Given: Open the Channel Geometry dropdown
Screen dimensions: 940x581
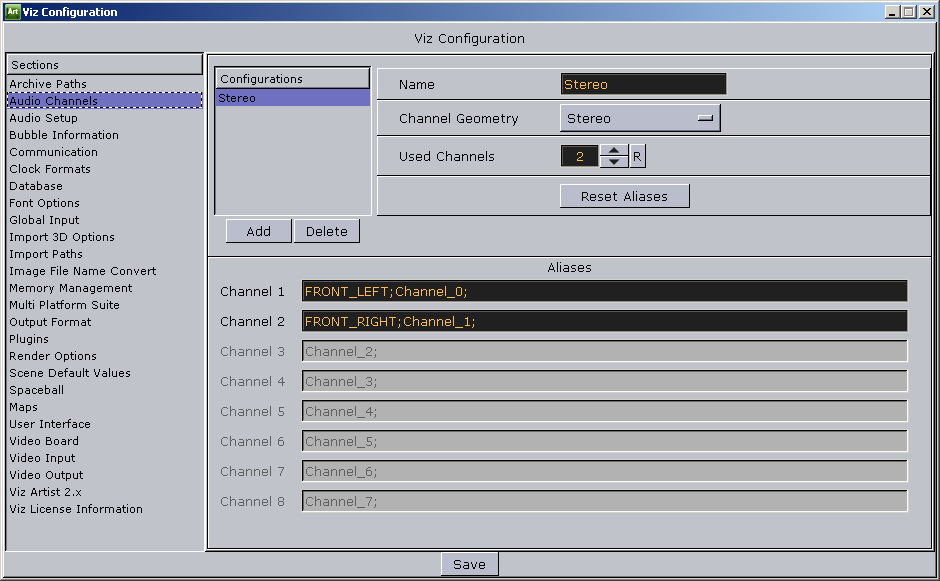Looking at the screenshot, I should pos(639,118).
